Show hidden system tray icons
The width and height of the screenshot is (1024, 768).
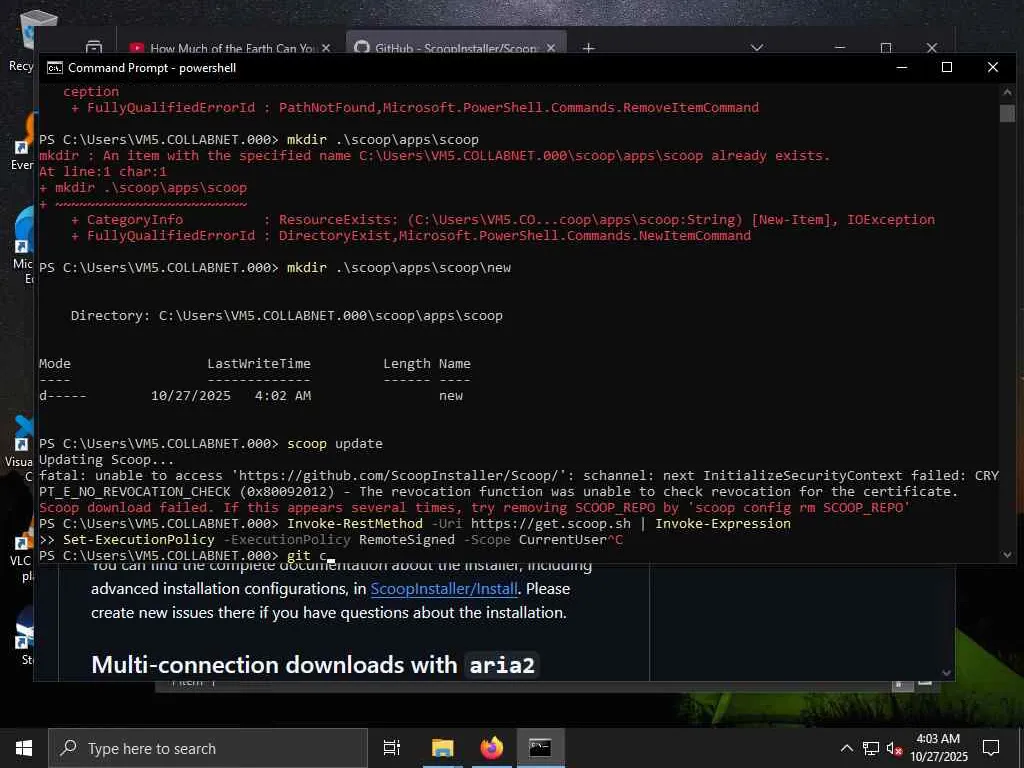click(846, 748)
